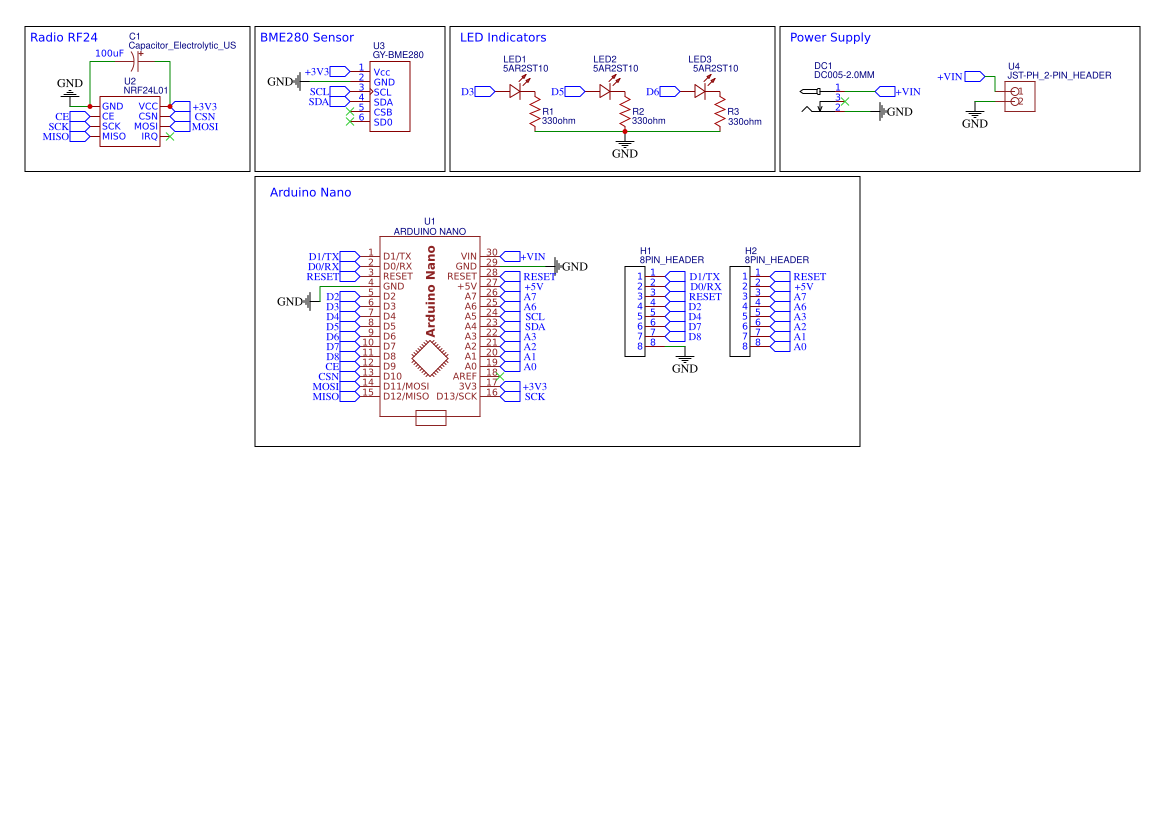Select the U3 GY-BME280 module body

[389, 97]
